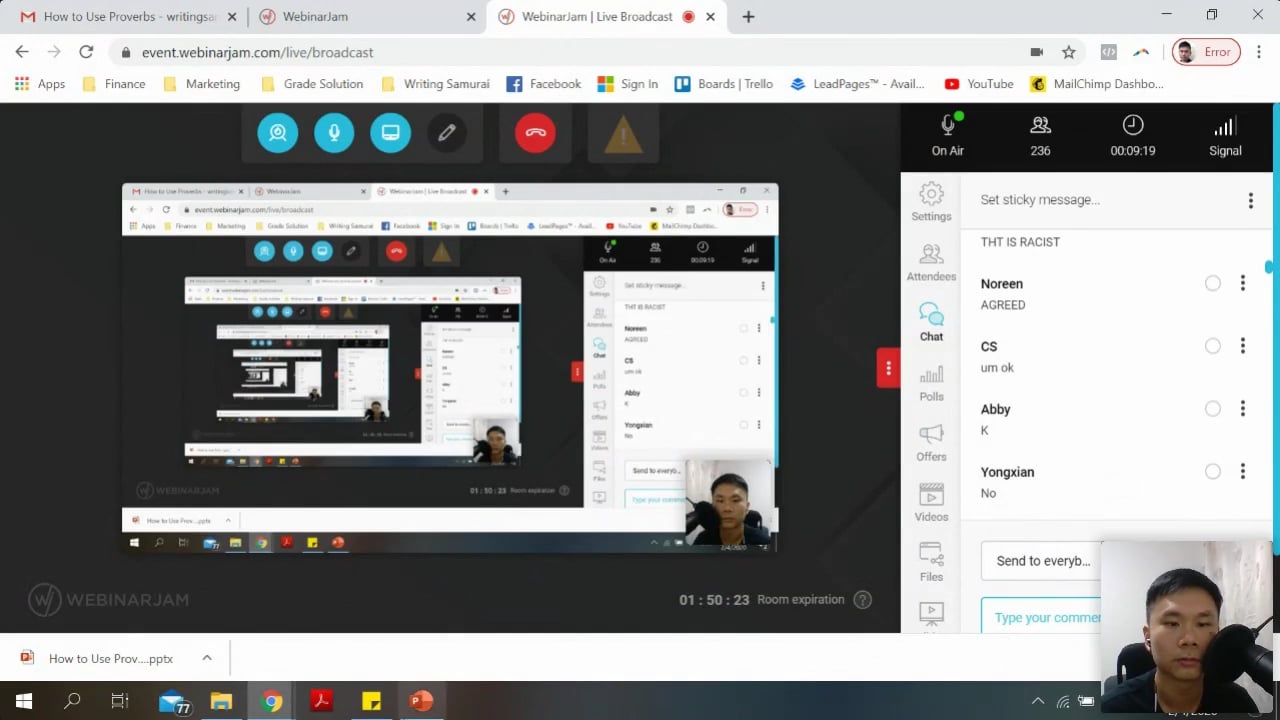1280x720 pixels.
Task: Open the Videos panel
Action: pyautogui.click(x=931, y=504)
